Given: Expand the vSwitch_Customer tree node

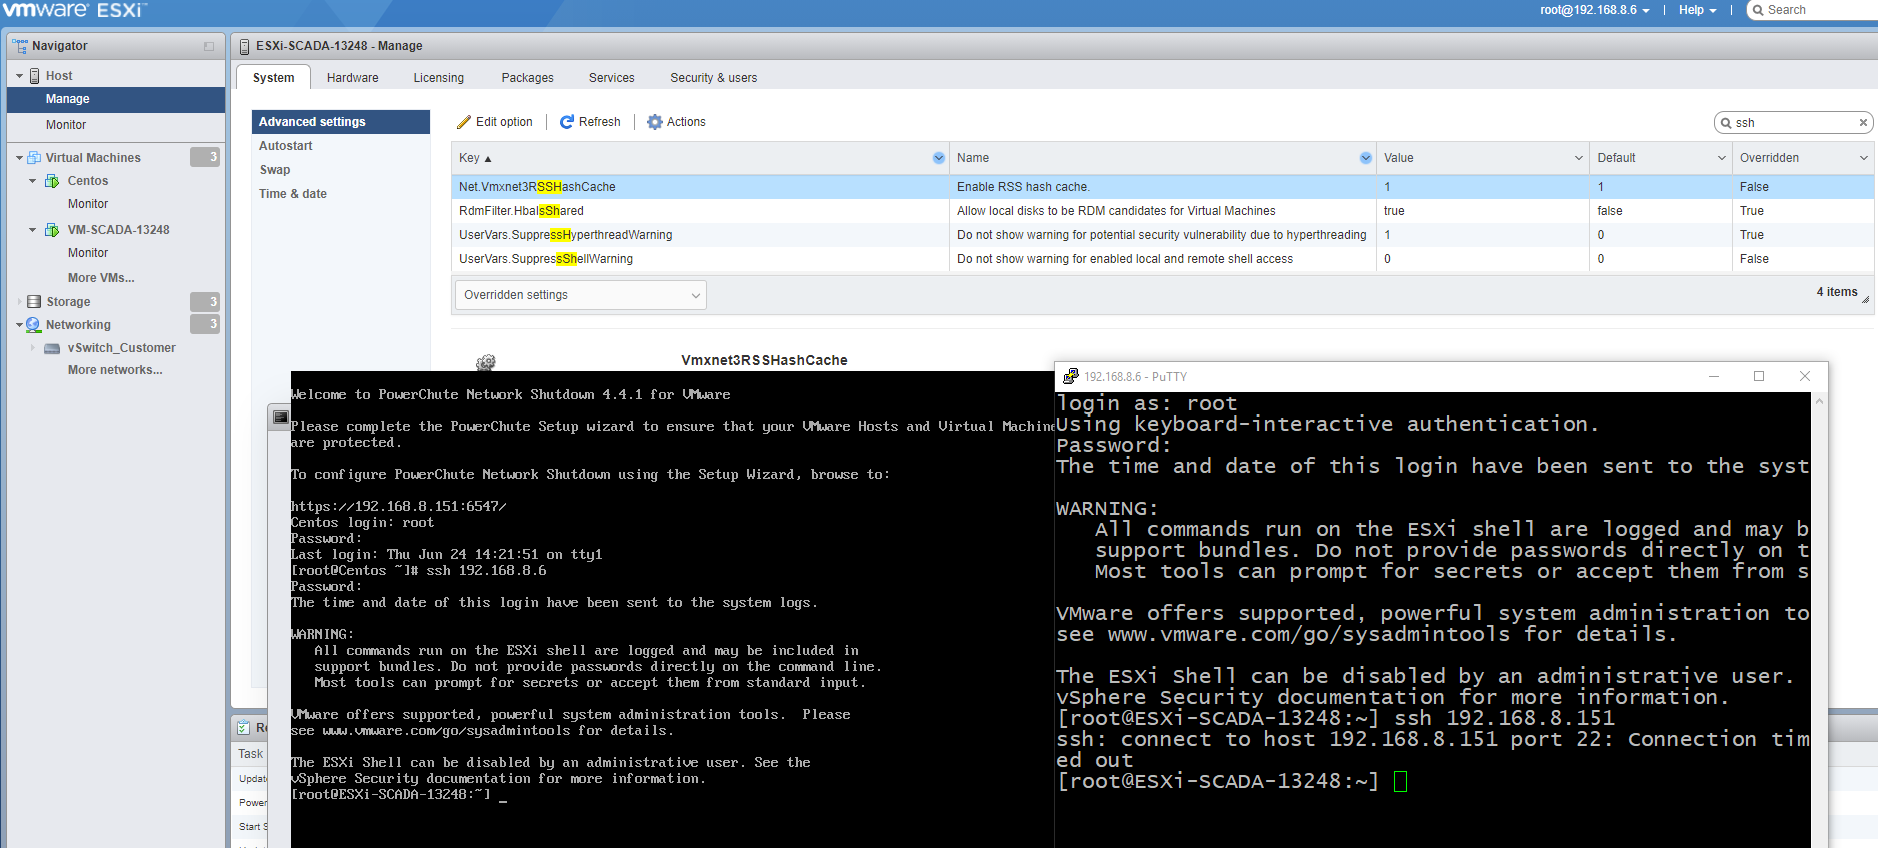Looking at the screenshot, I should pyautogui.click(x=33, y=348).
